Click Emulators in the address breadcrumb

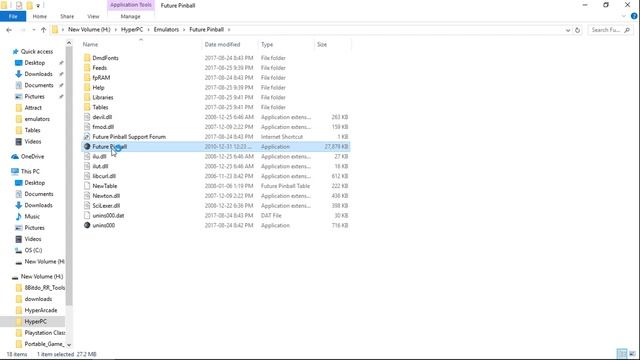(166, 29)
